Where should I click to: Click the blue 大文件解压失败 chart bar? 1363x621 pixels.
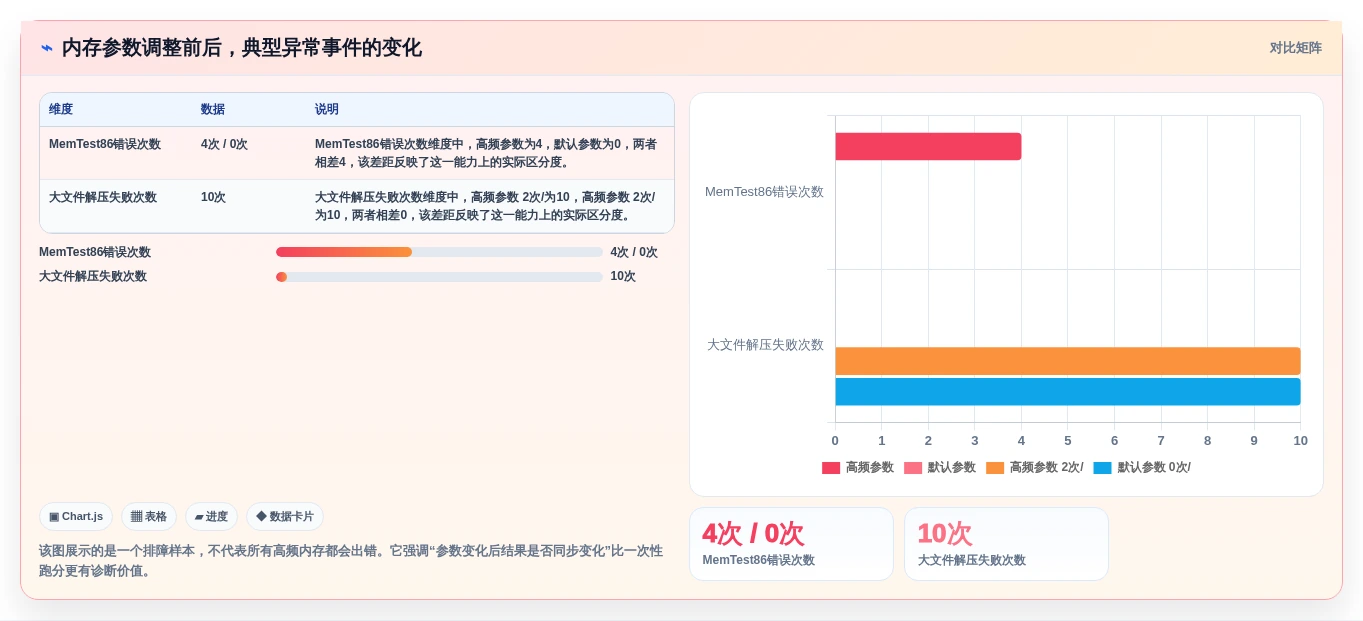pos(1068,392)
